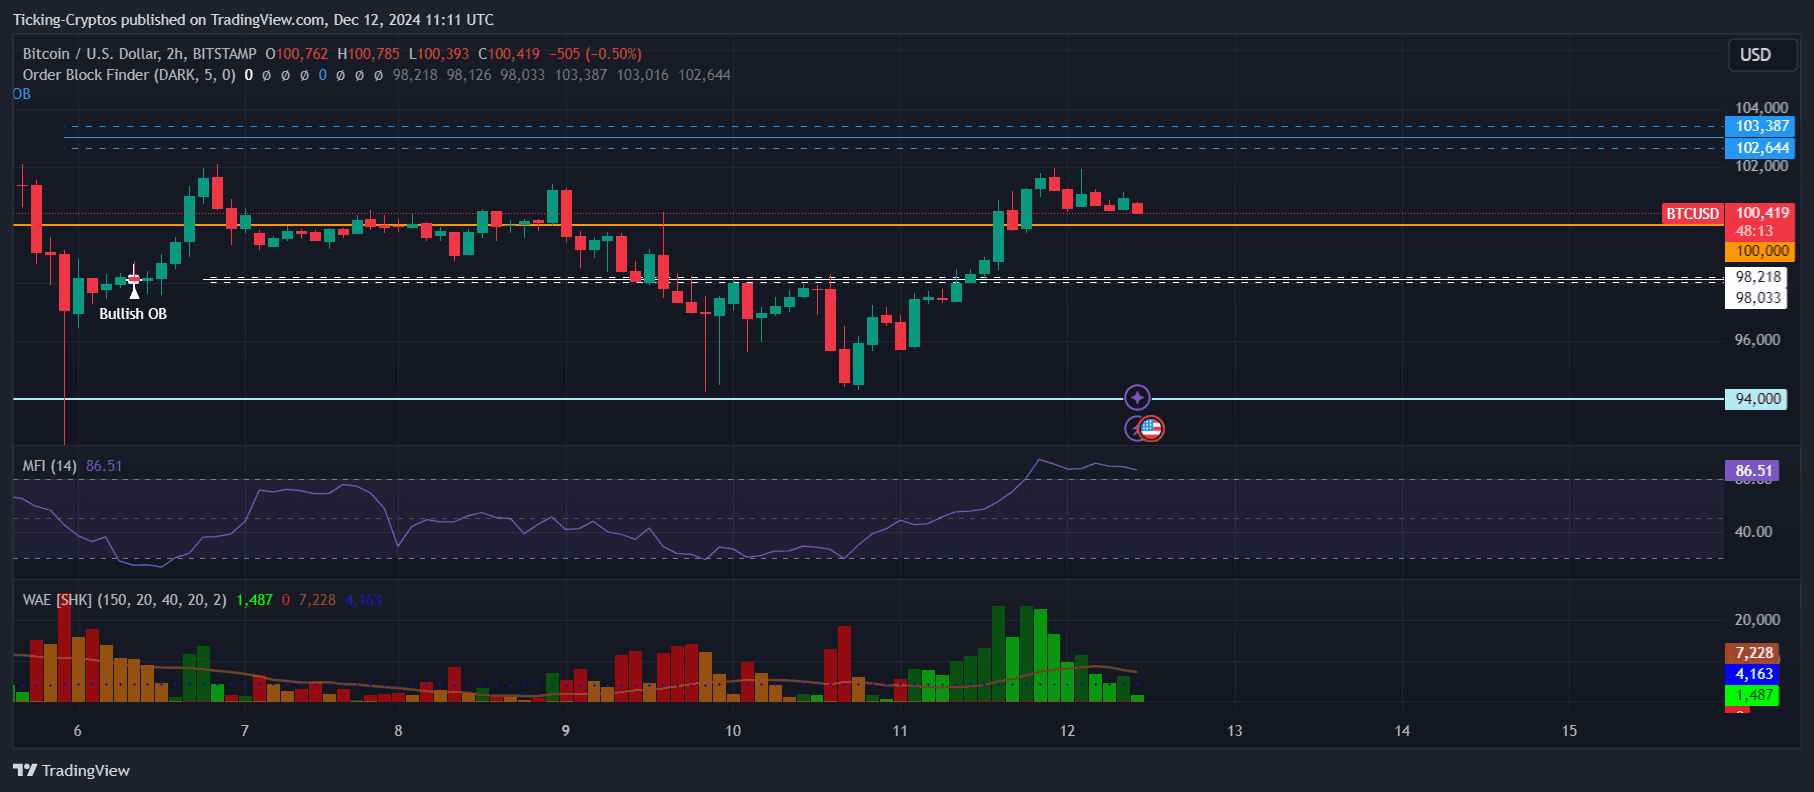Select the orange 100,000 price label

pyautogui.click(x=1761, y=251)
